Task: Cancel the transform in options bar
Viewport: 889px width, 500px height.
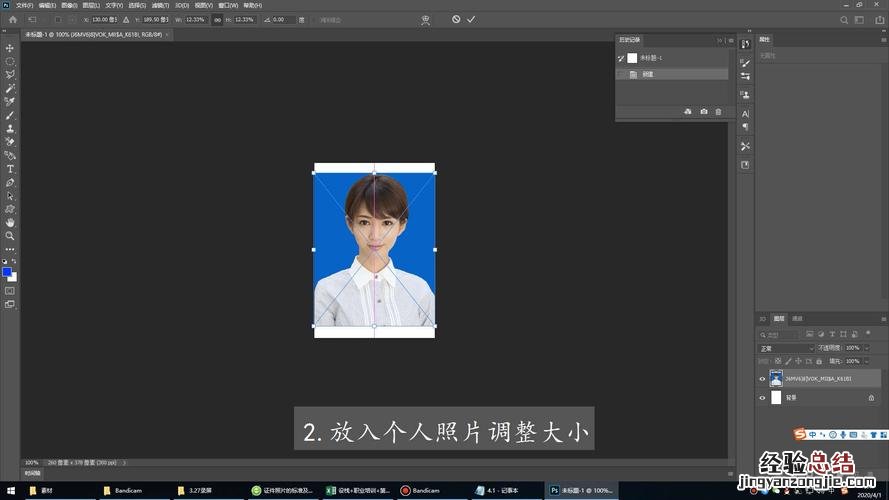Action: [x=456, y=19]
